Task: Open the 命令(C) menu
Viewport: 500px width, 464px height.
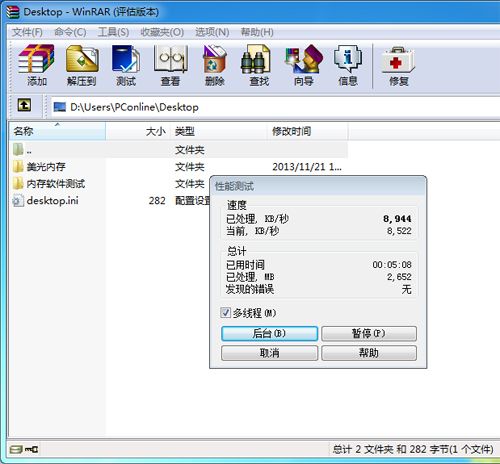Action: [x=70, y=32]
